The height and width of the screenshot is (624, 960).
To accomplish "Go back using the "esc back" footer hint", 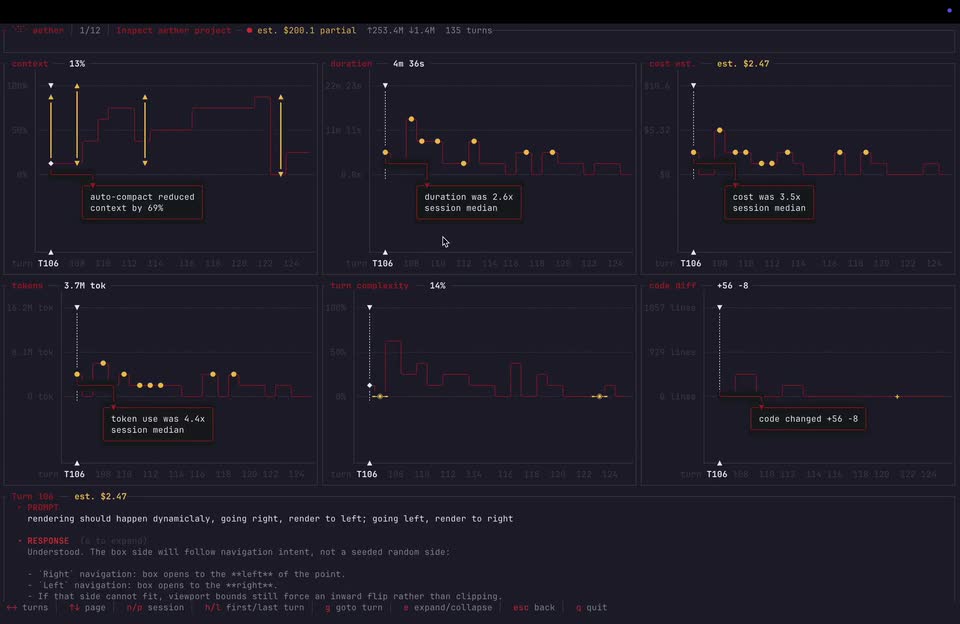I will 534,607.
